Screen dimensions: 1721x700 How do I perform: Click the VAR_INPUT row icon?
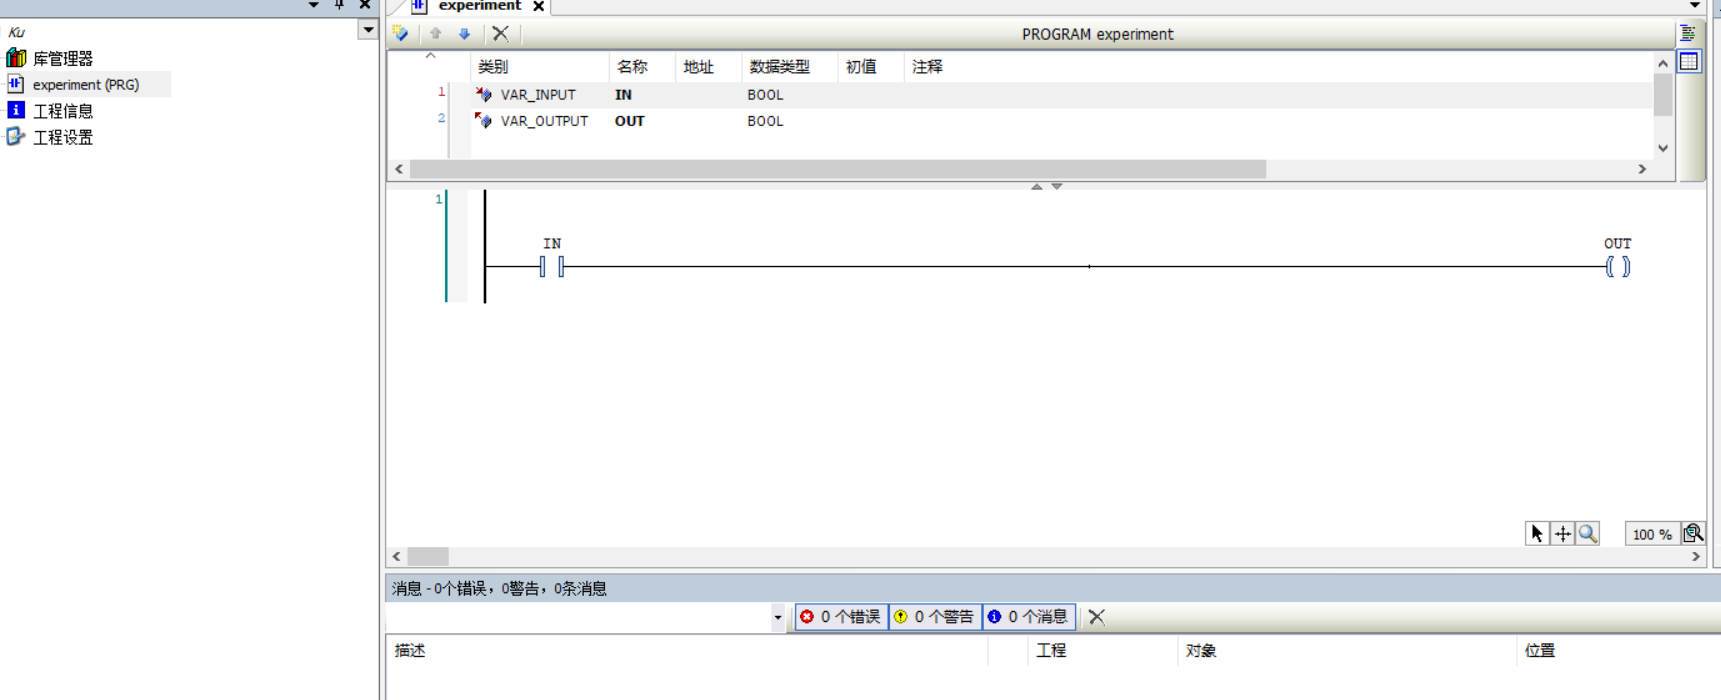[x=484, y=94]
